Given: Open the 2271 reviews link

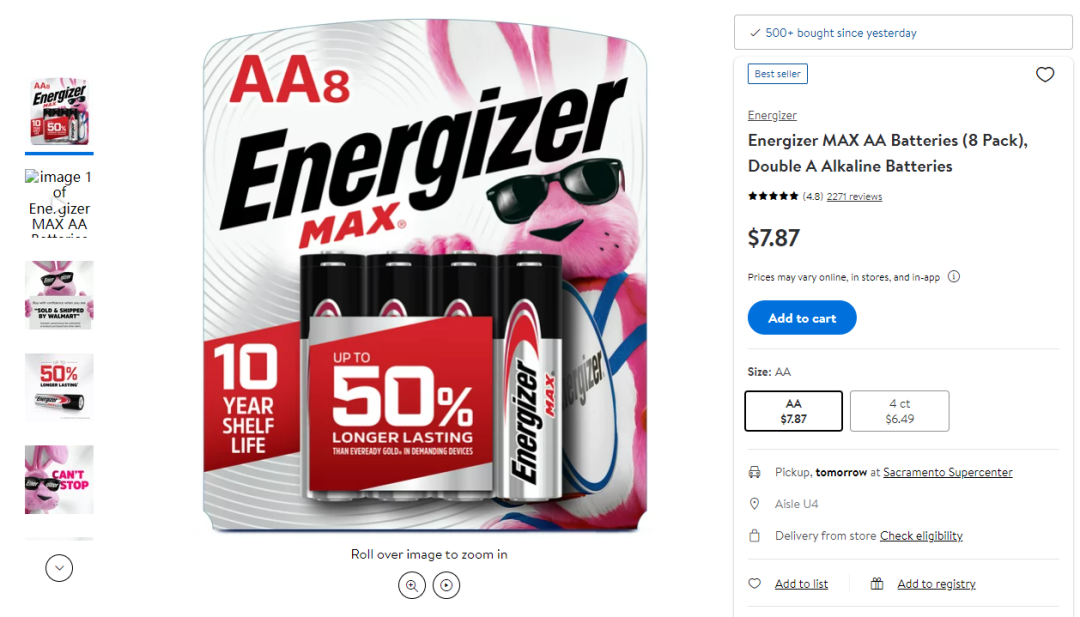Looking at the screenshot, I should coord(854,197).
